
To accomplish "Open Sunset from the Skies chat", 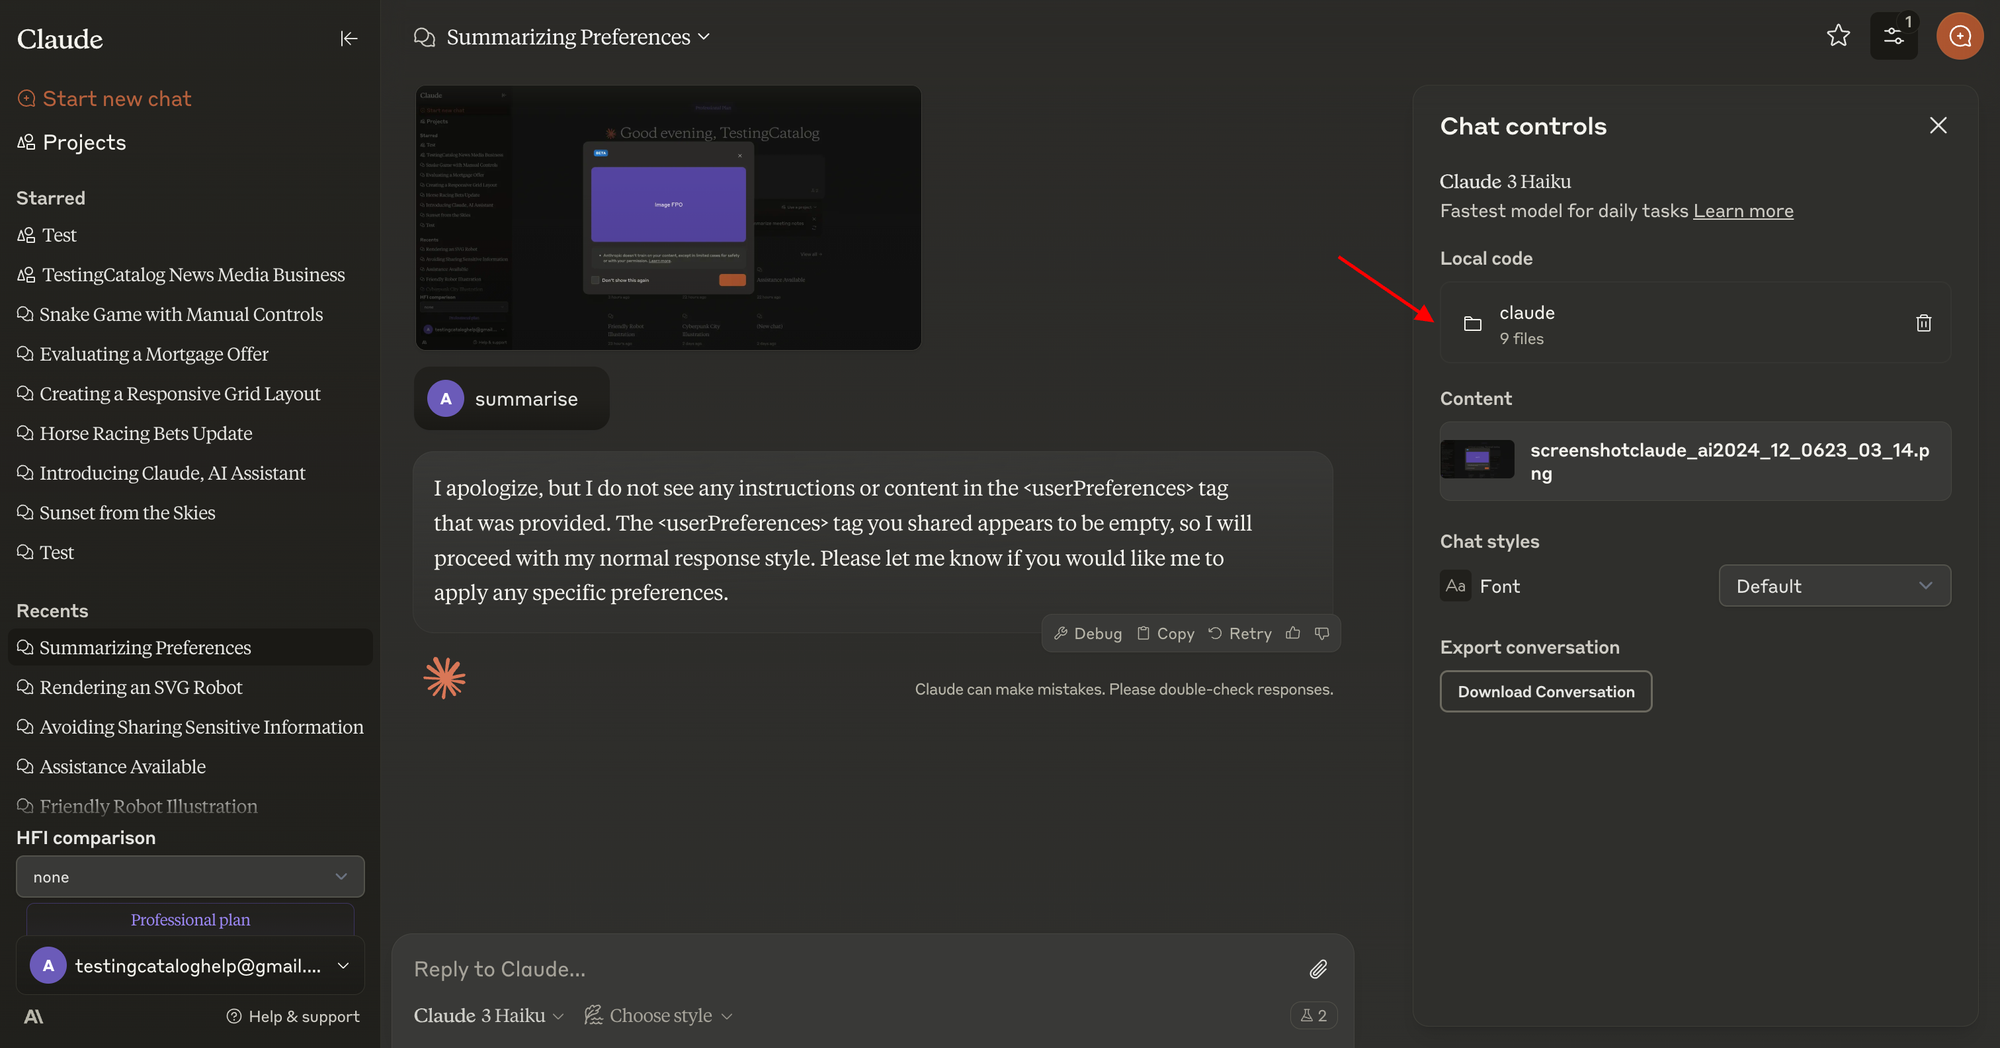I will (116, 513).
